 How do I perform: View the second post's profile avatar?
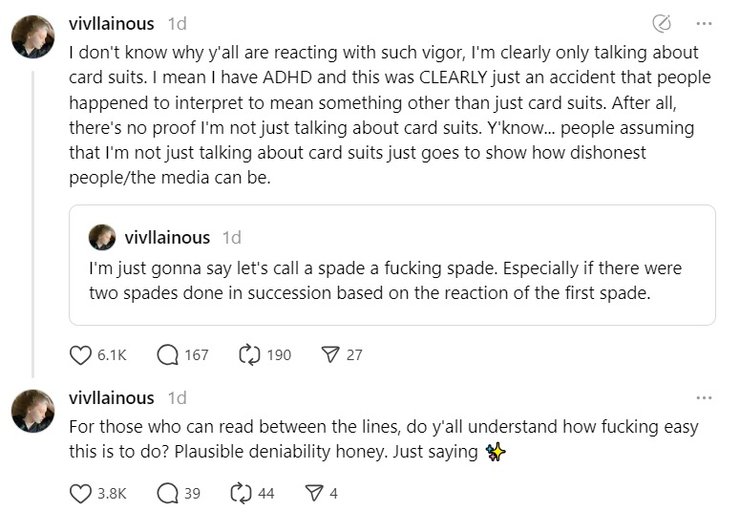(33, 411)
